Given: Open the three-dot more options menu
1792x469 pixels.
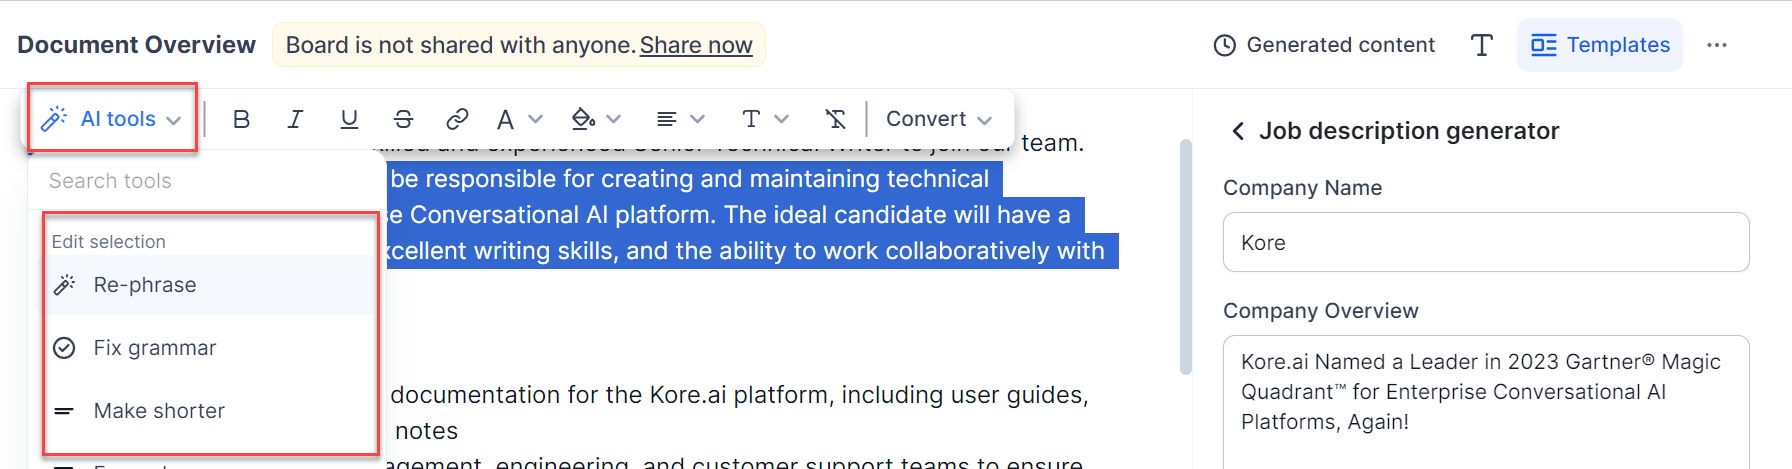Looking at the screenshot, I should coord(1717,45).
